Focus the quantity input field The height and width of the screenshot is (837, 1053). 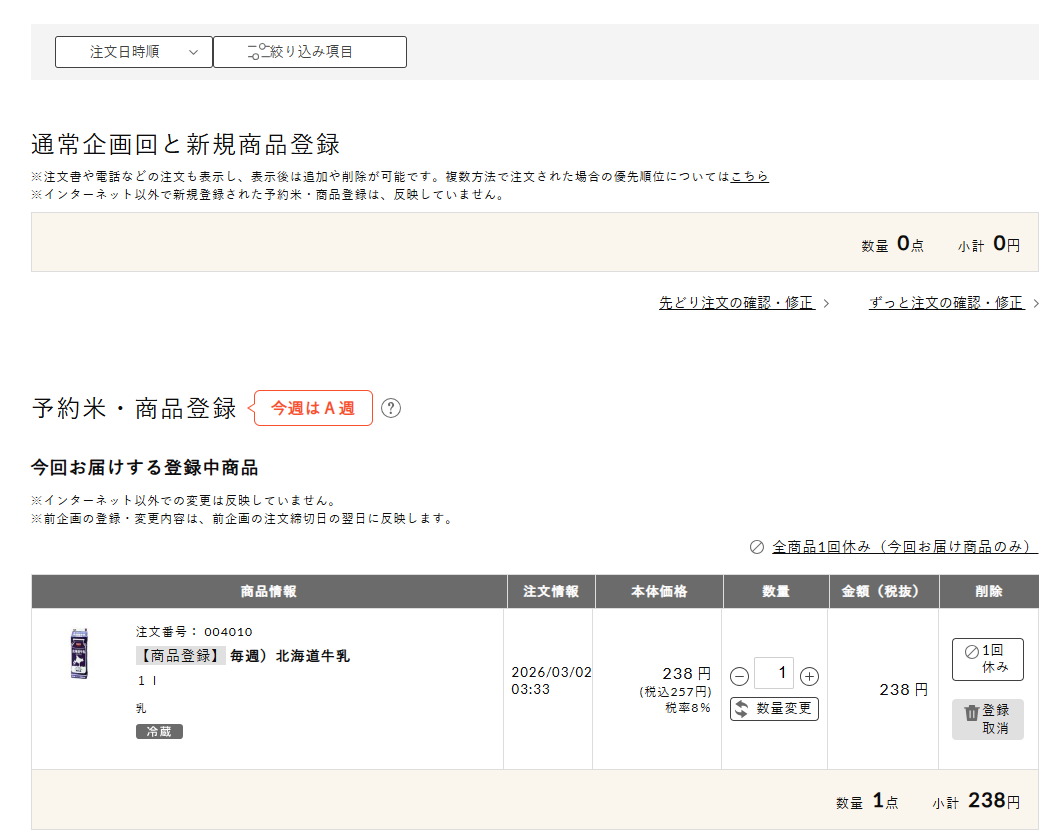(774, 673)
